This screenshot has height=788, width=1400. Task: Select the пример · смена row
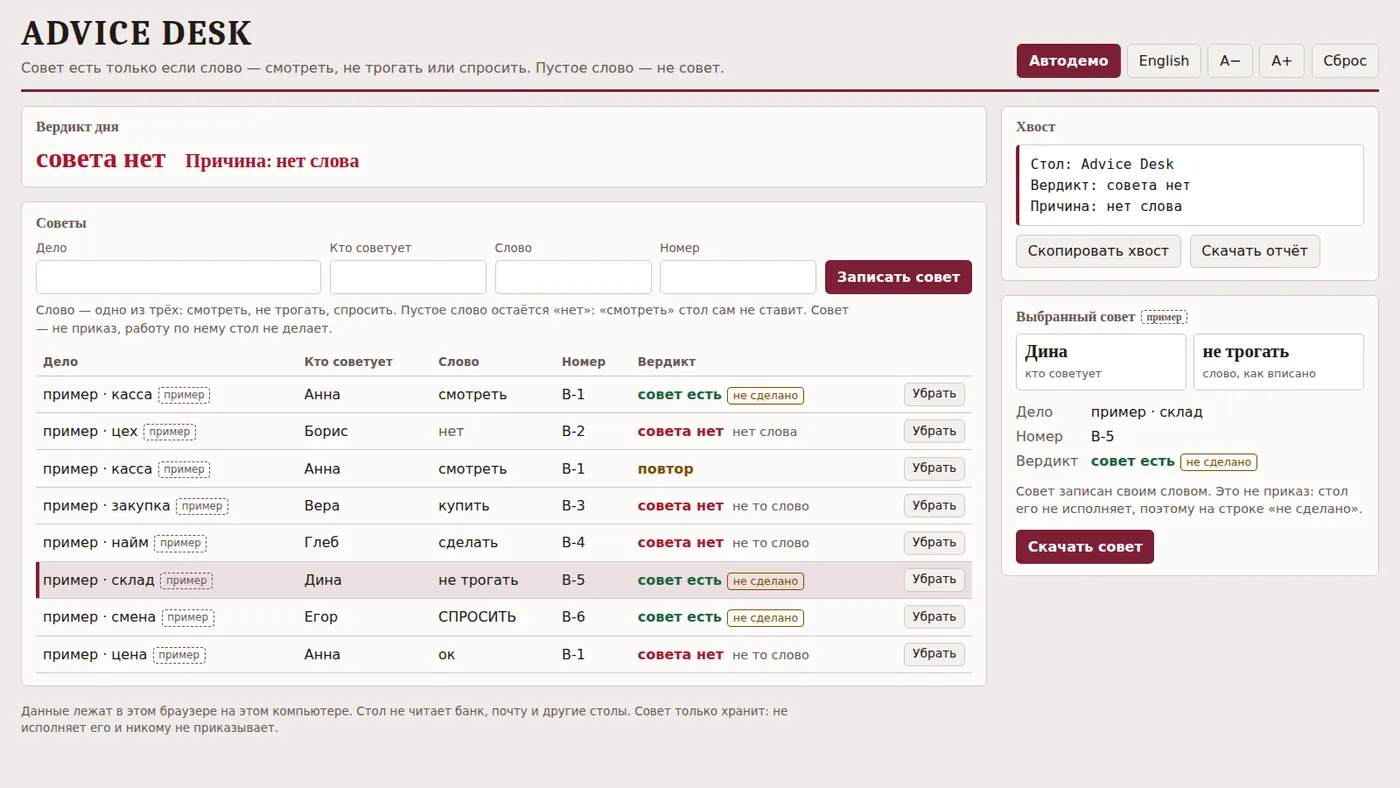[x=504, y=617]
